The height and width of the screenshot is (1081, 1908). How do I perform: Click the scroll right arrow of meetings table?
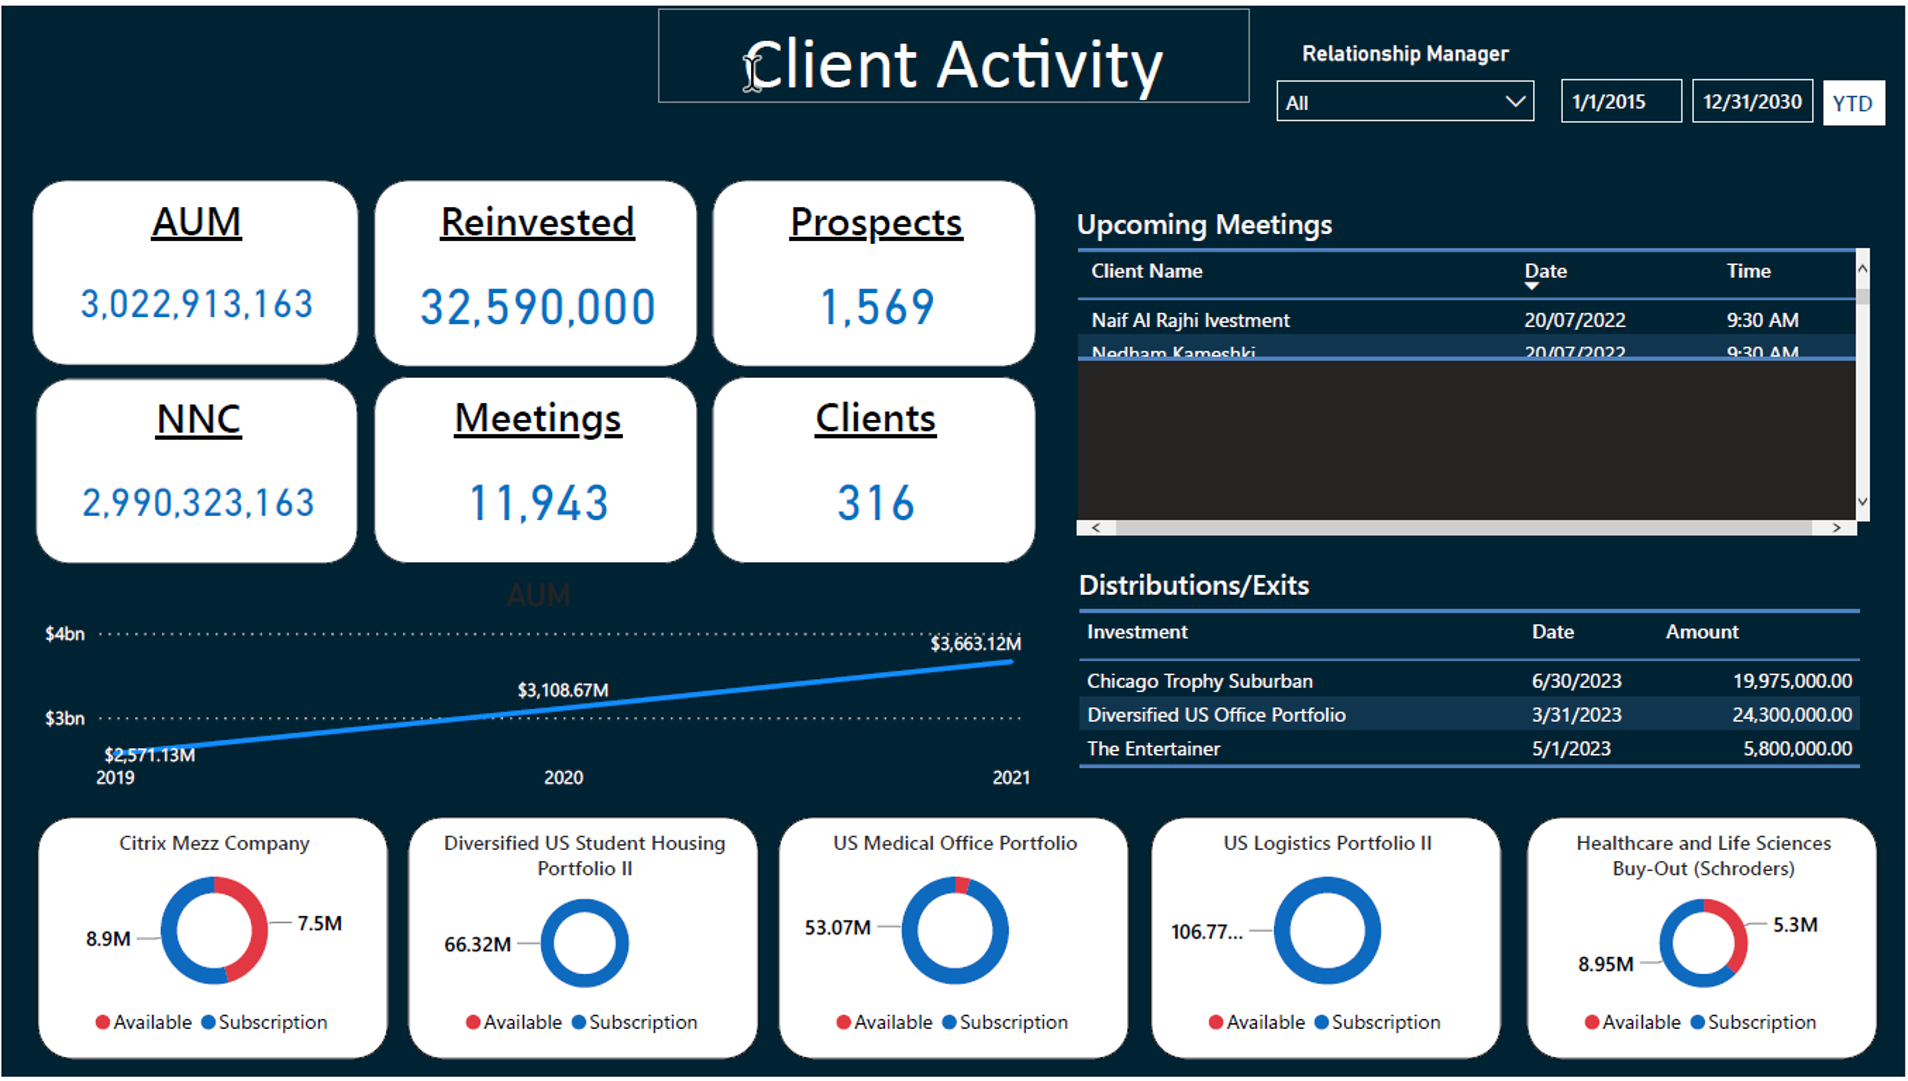click(1836, 528)
